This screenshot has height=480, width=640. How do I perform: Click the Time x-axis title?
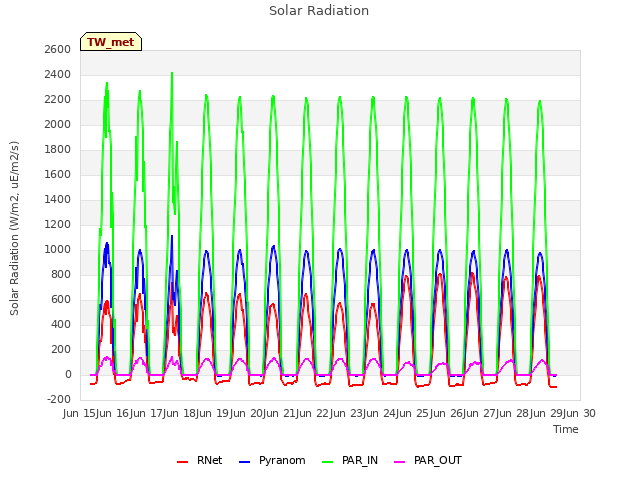pyautogui.click(x=565, y=429)
